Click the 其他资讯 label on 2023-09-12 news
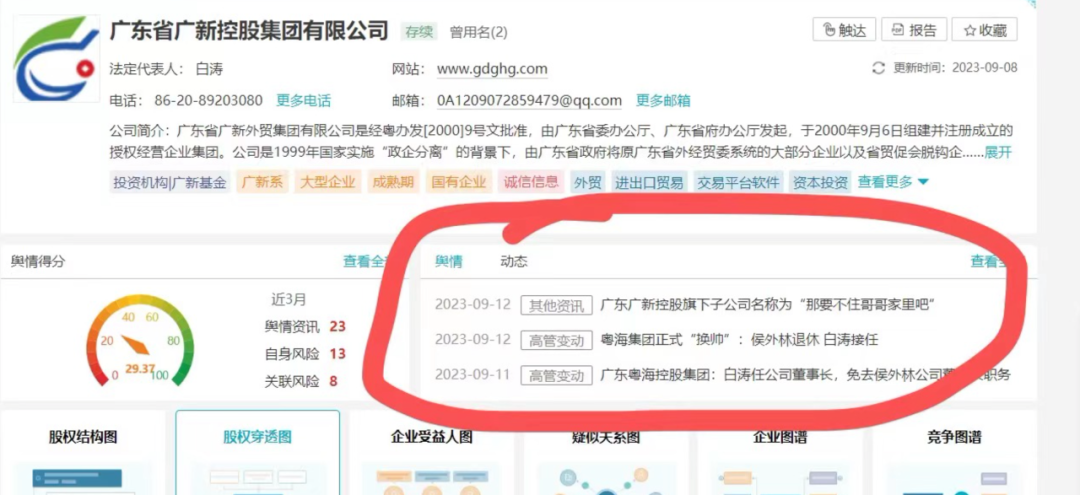This screenshot has height=495, width=1080. click(557, 305)
